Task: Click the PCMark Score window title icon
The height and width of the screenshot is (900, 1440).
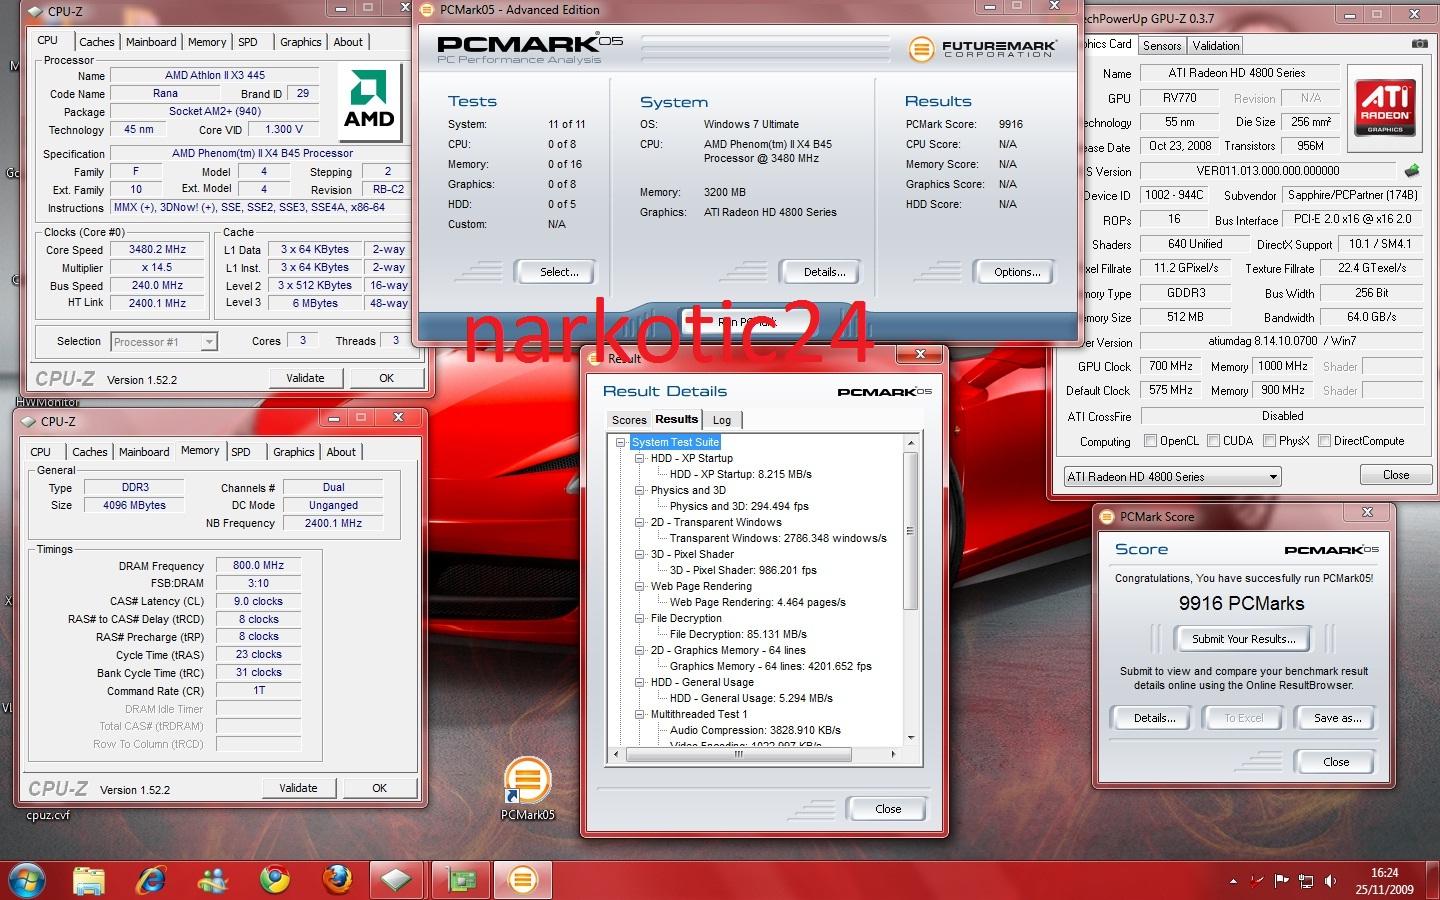Action: point(1107,517)
